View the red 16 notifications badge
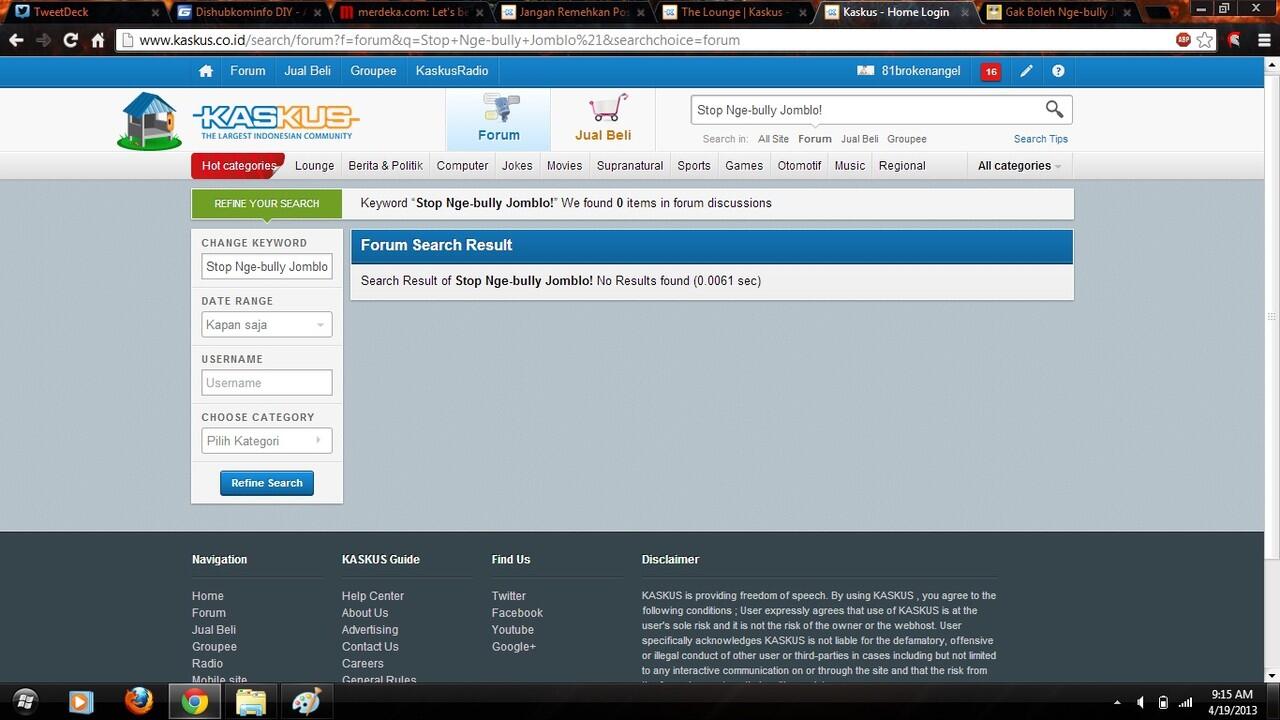The height and width of the screenshot is (720, 1280). coord(991,71)
